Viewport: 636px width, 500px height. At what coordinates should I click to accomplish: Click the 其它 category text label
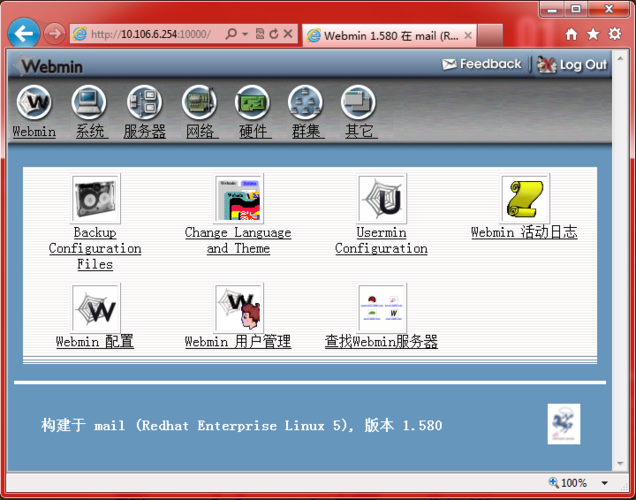point(361,131)
